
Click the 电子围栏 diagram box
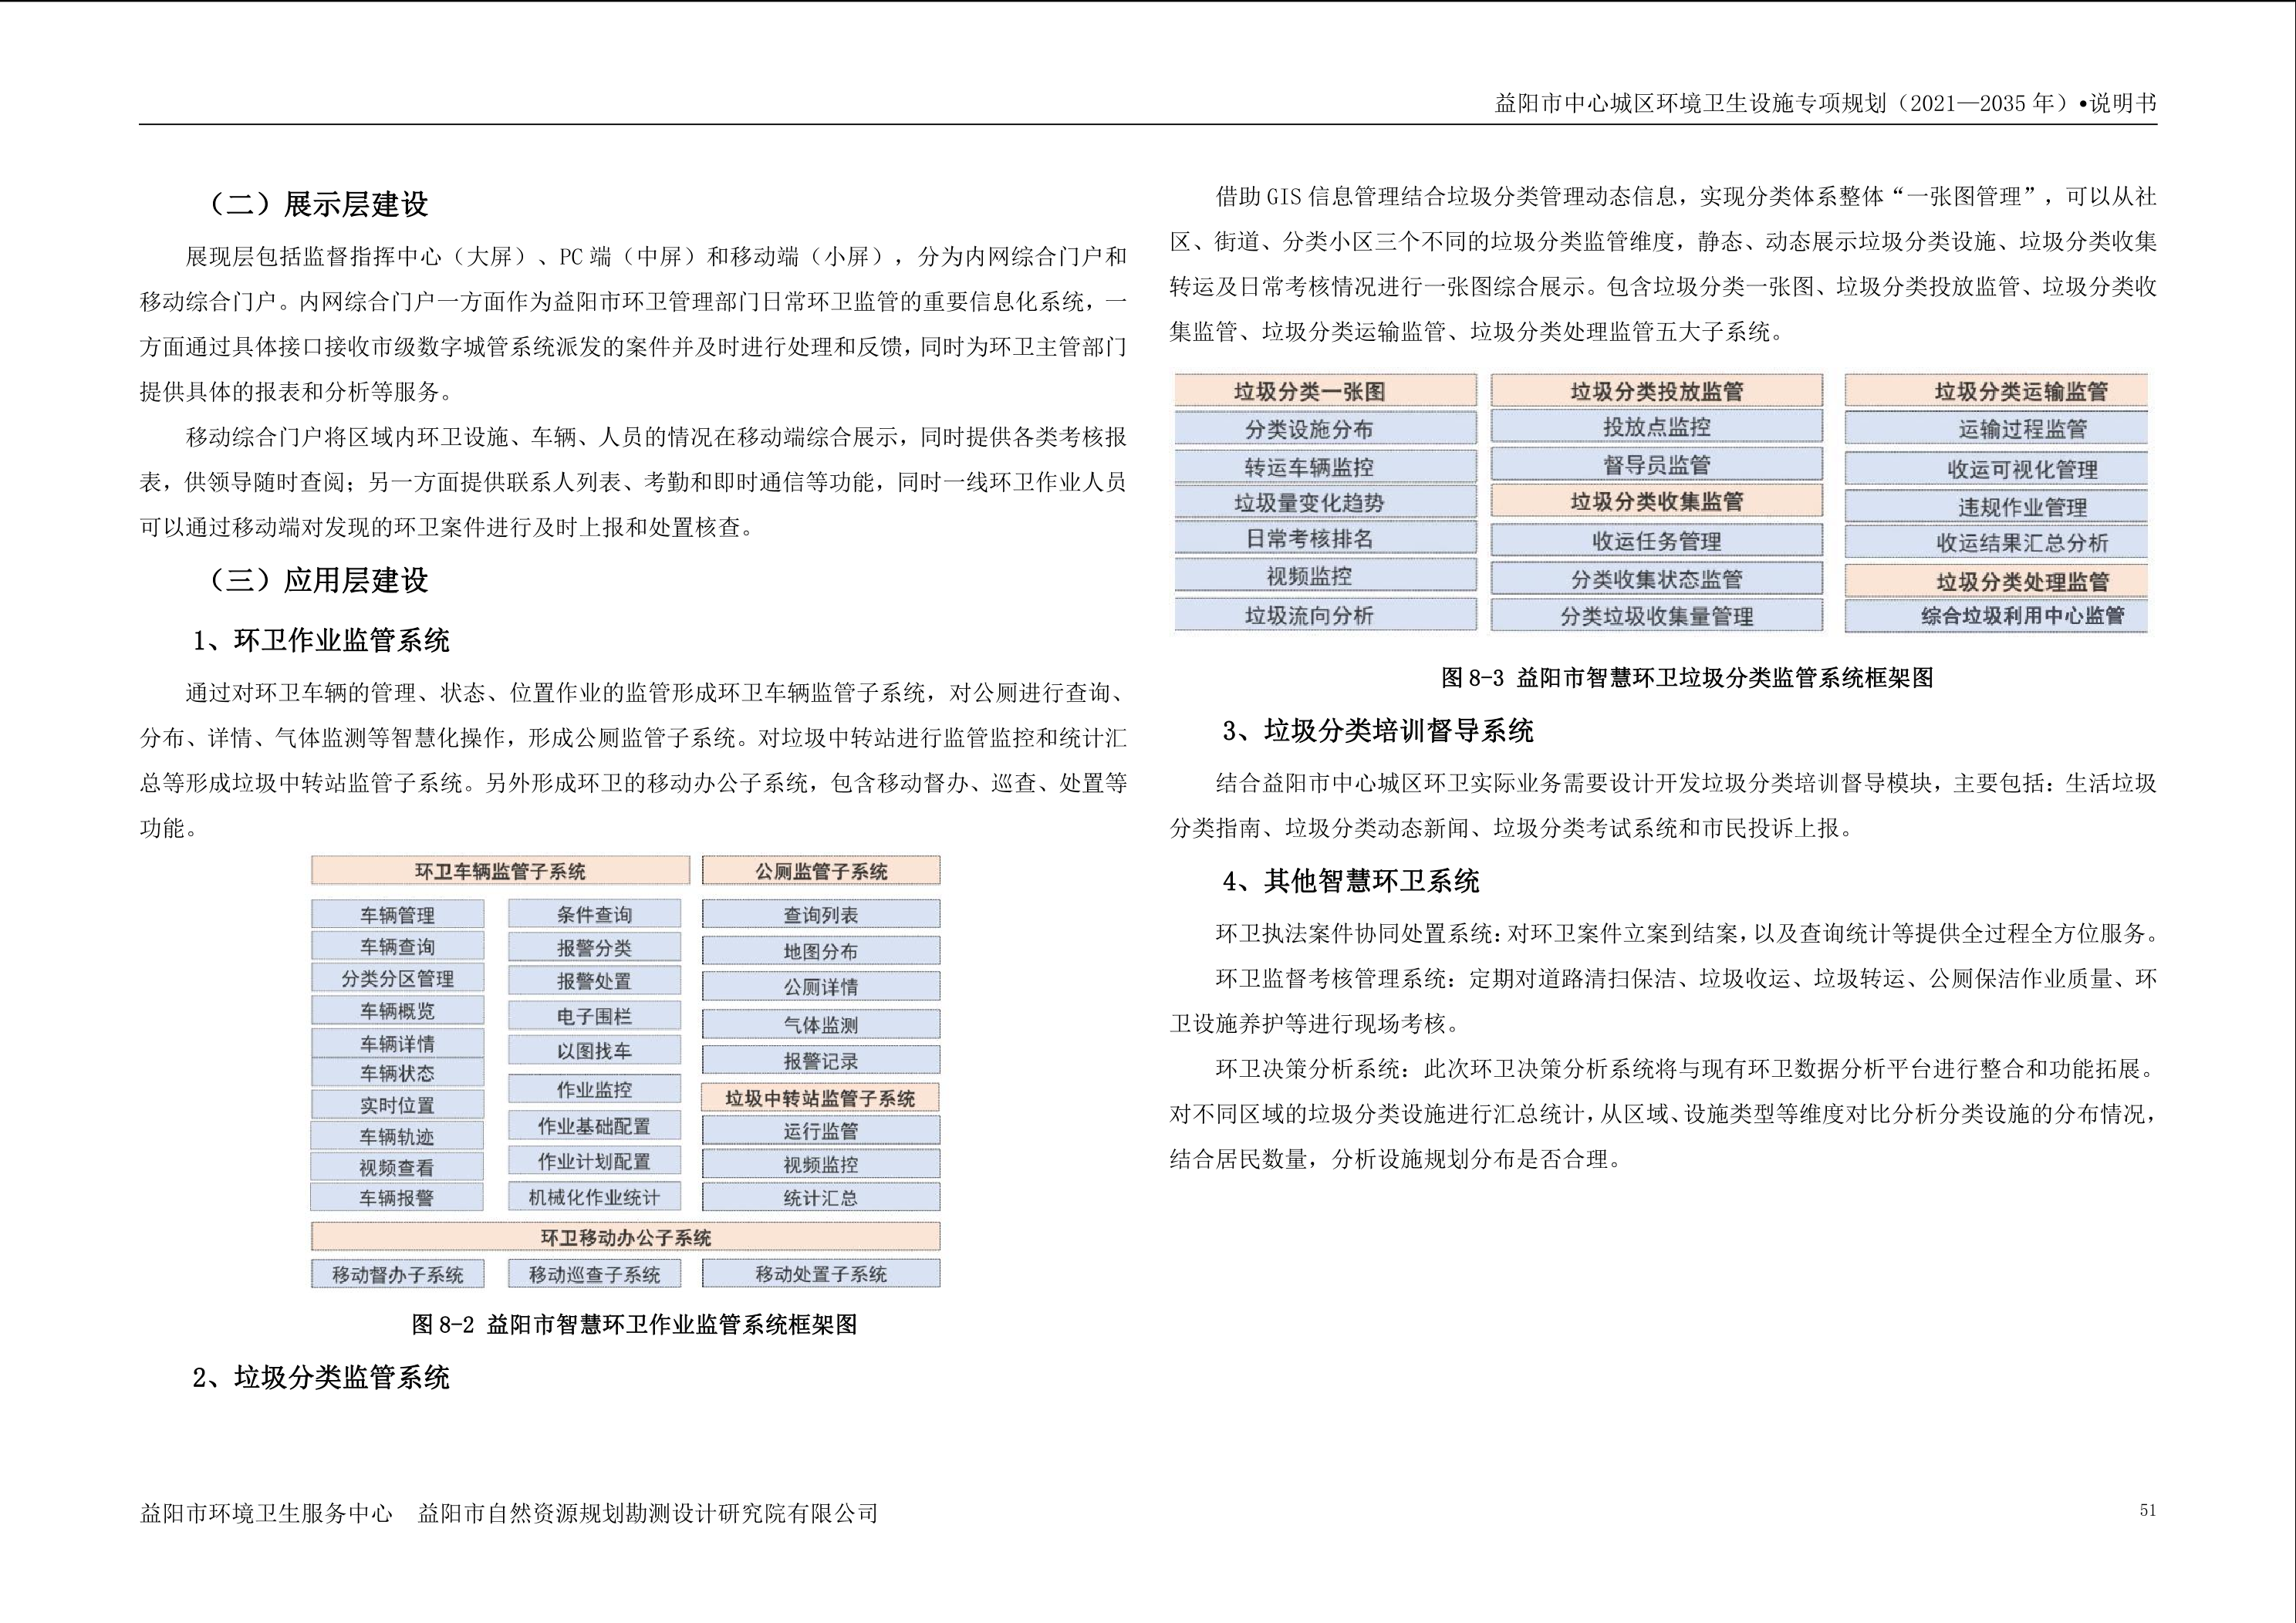pos(594,1017)
